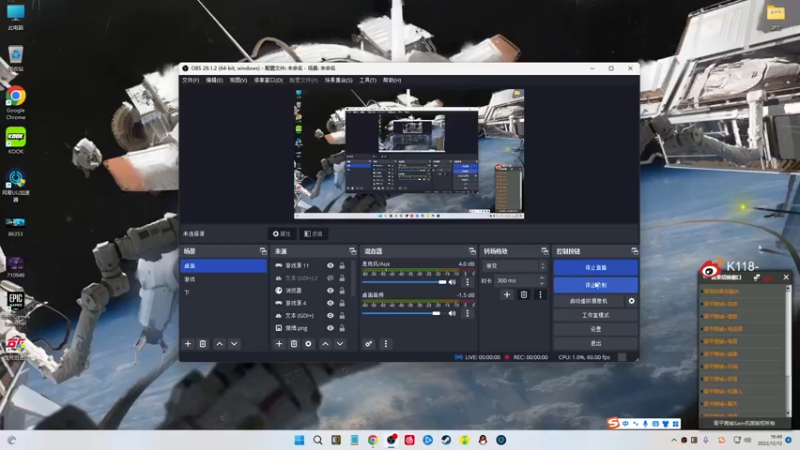This screenshot has width=800, height=450.
Task: Open options menu for 桌面音频 channel
Action: [x=467, y=313]
